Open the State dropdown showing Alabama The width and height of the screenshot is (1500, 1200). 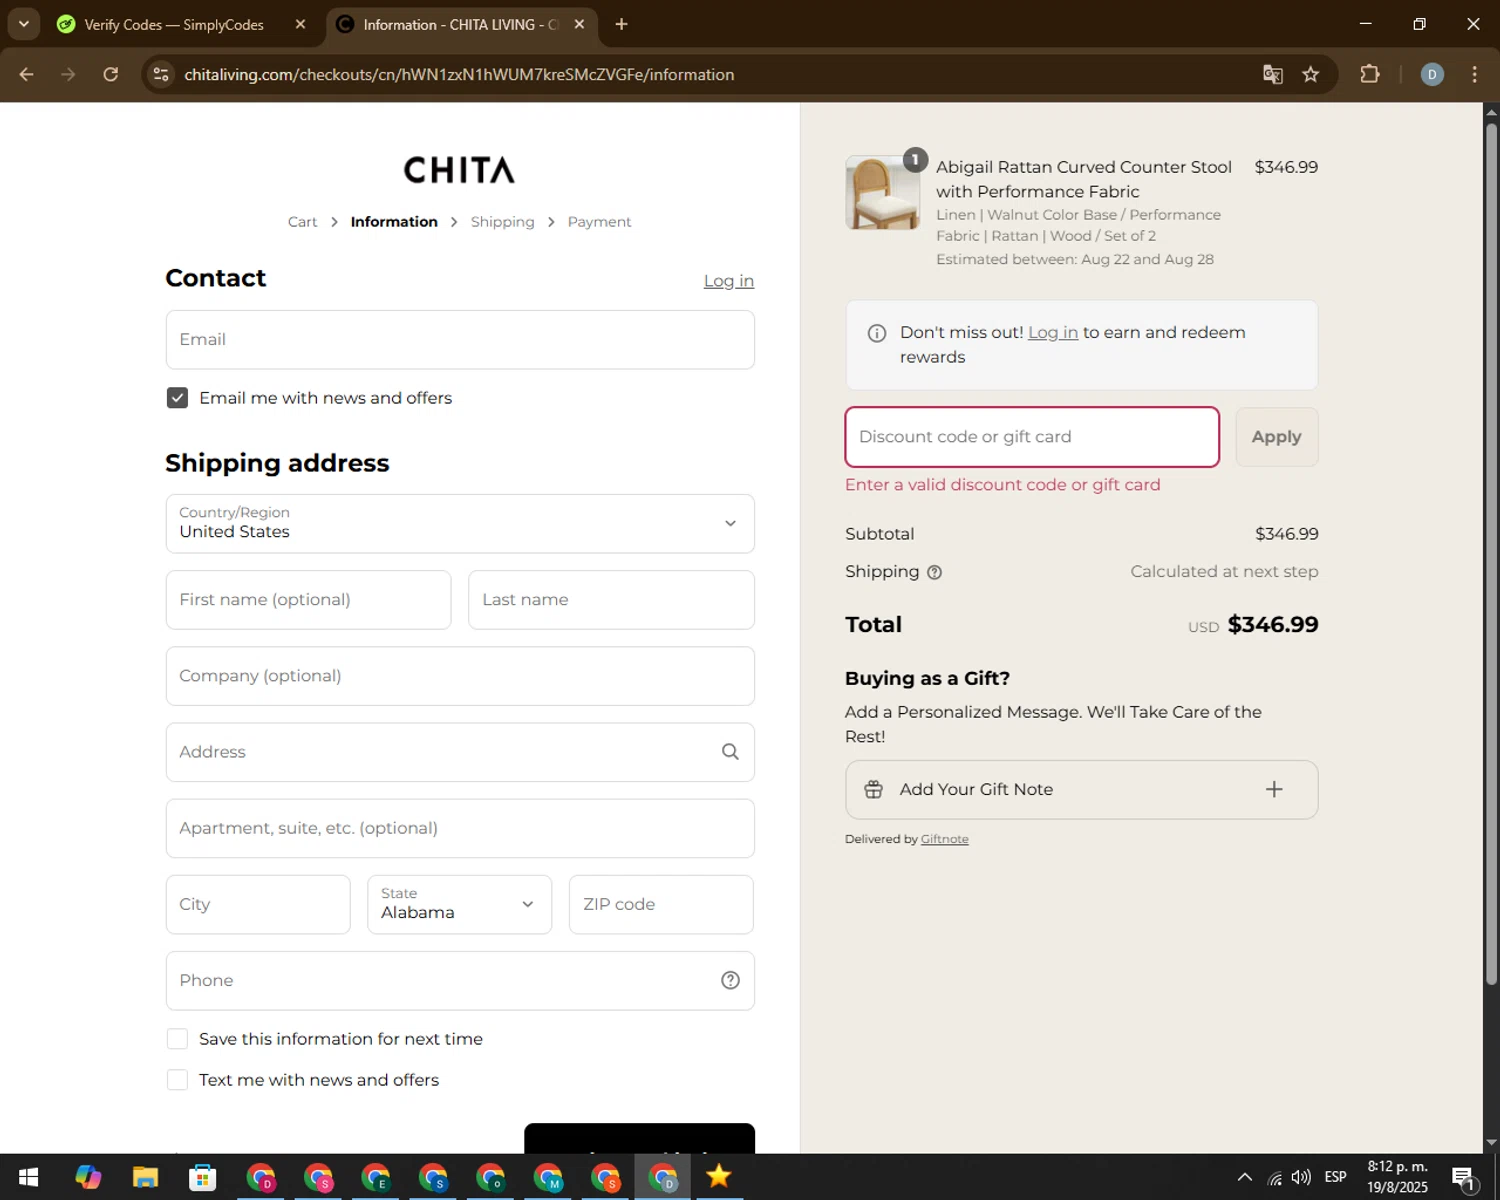pos(459,904)
